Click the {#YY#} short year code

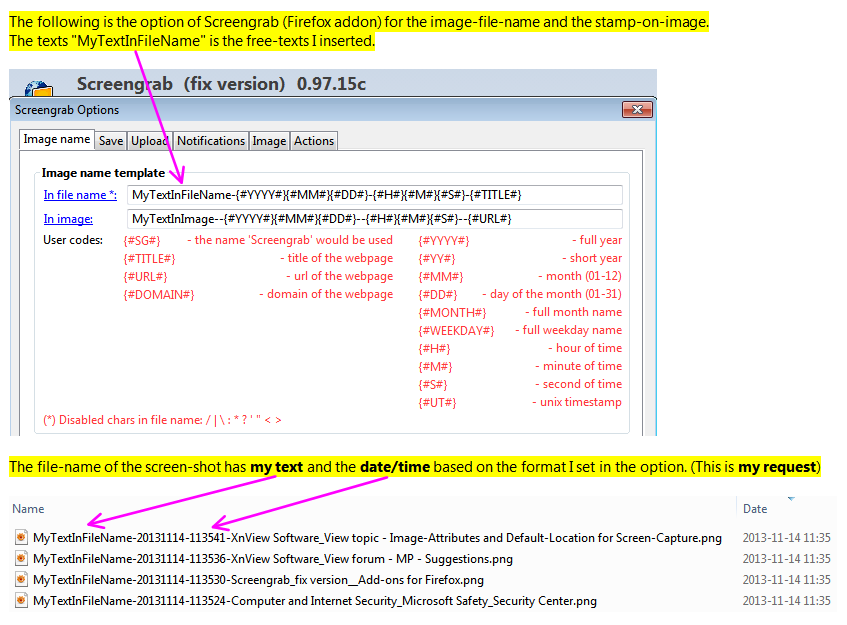tap(436, 259)
